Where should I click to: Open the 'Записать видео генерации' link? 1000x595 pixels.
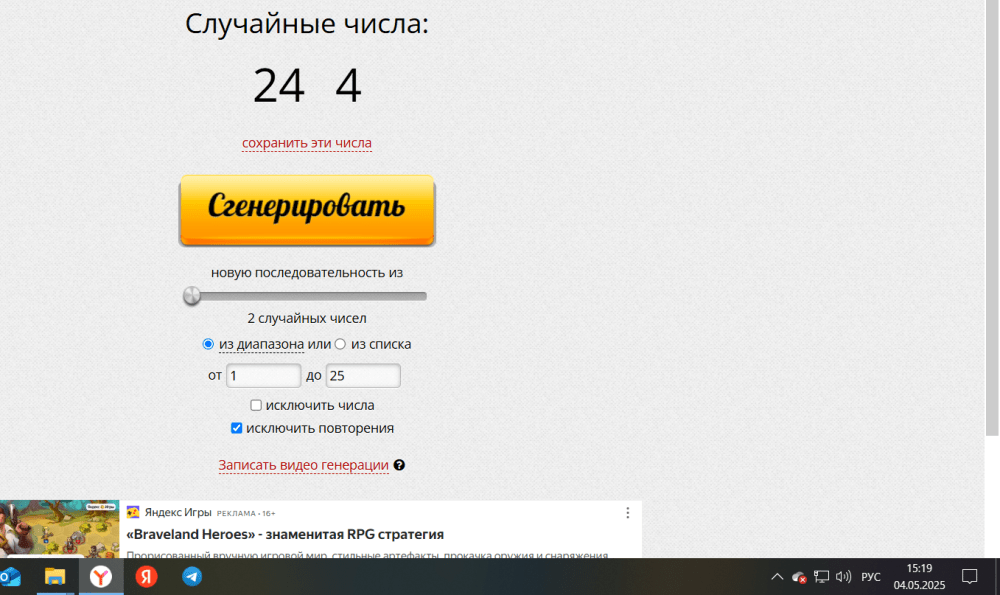[x=303, y=465]
